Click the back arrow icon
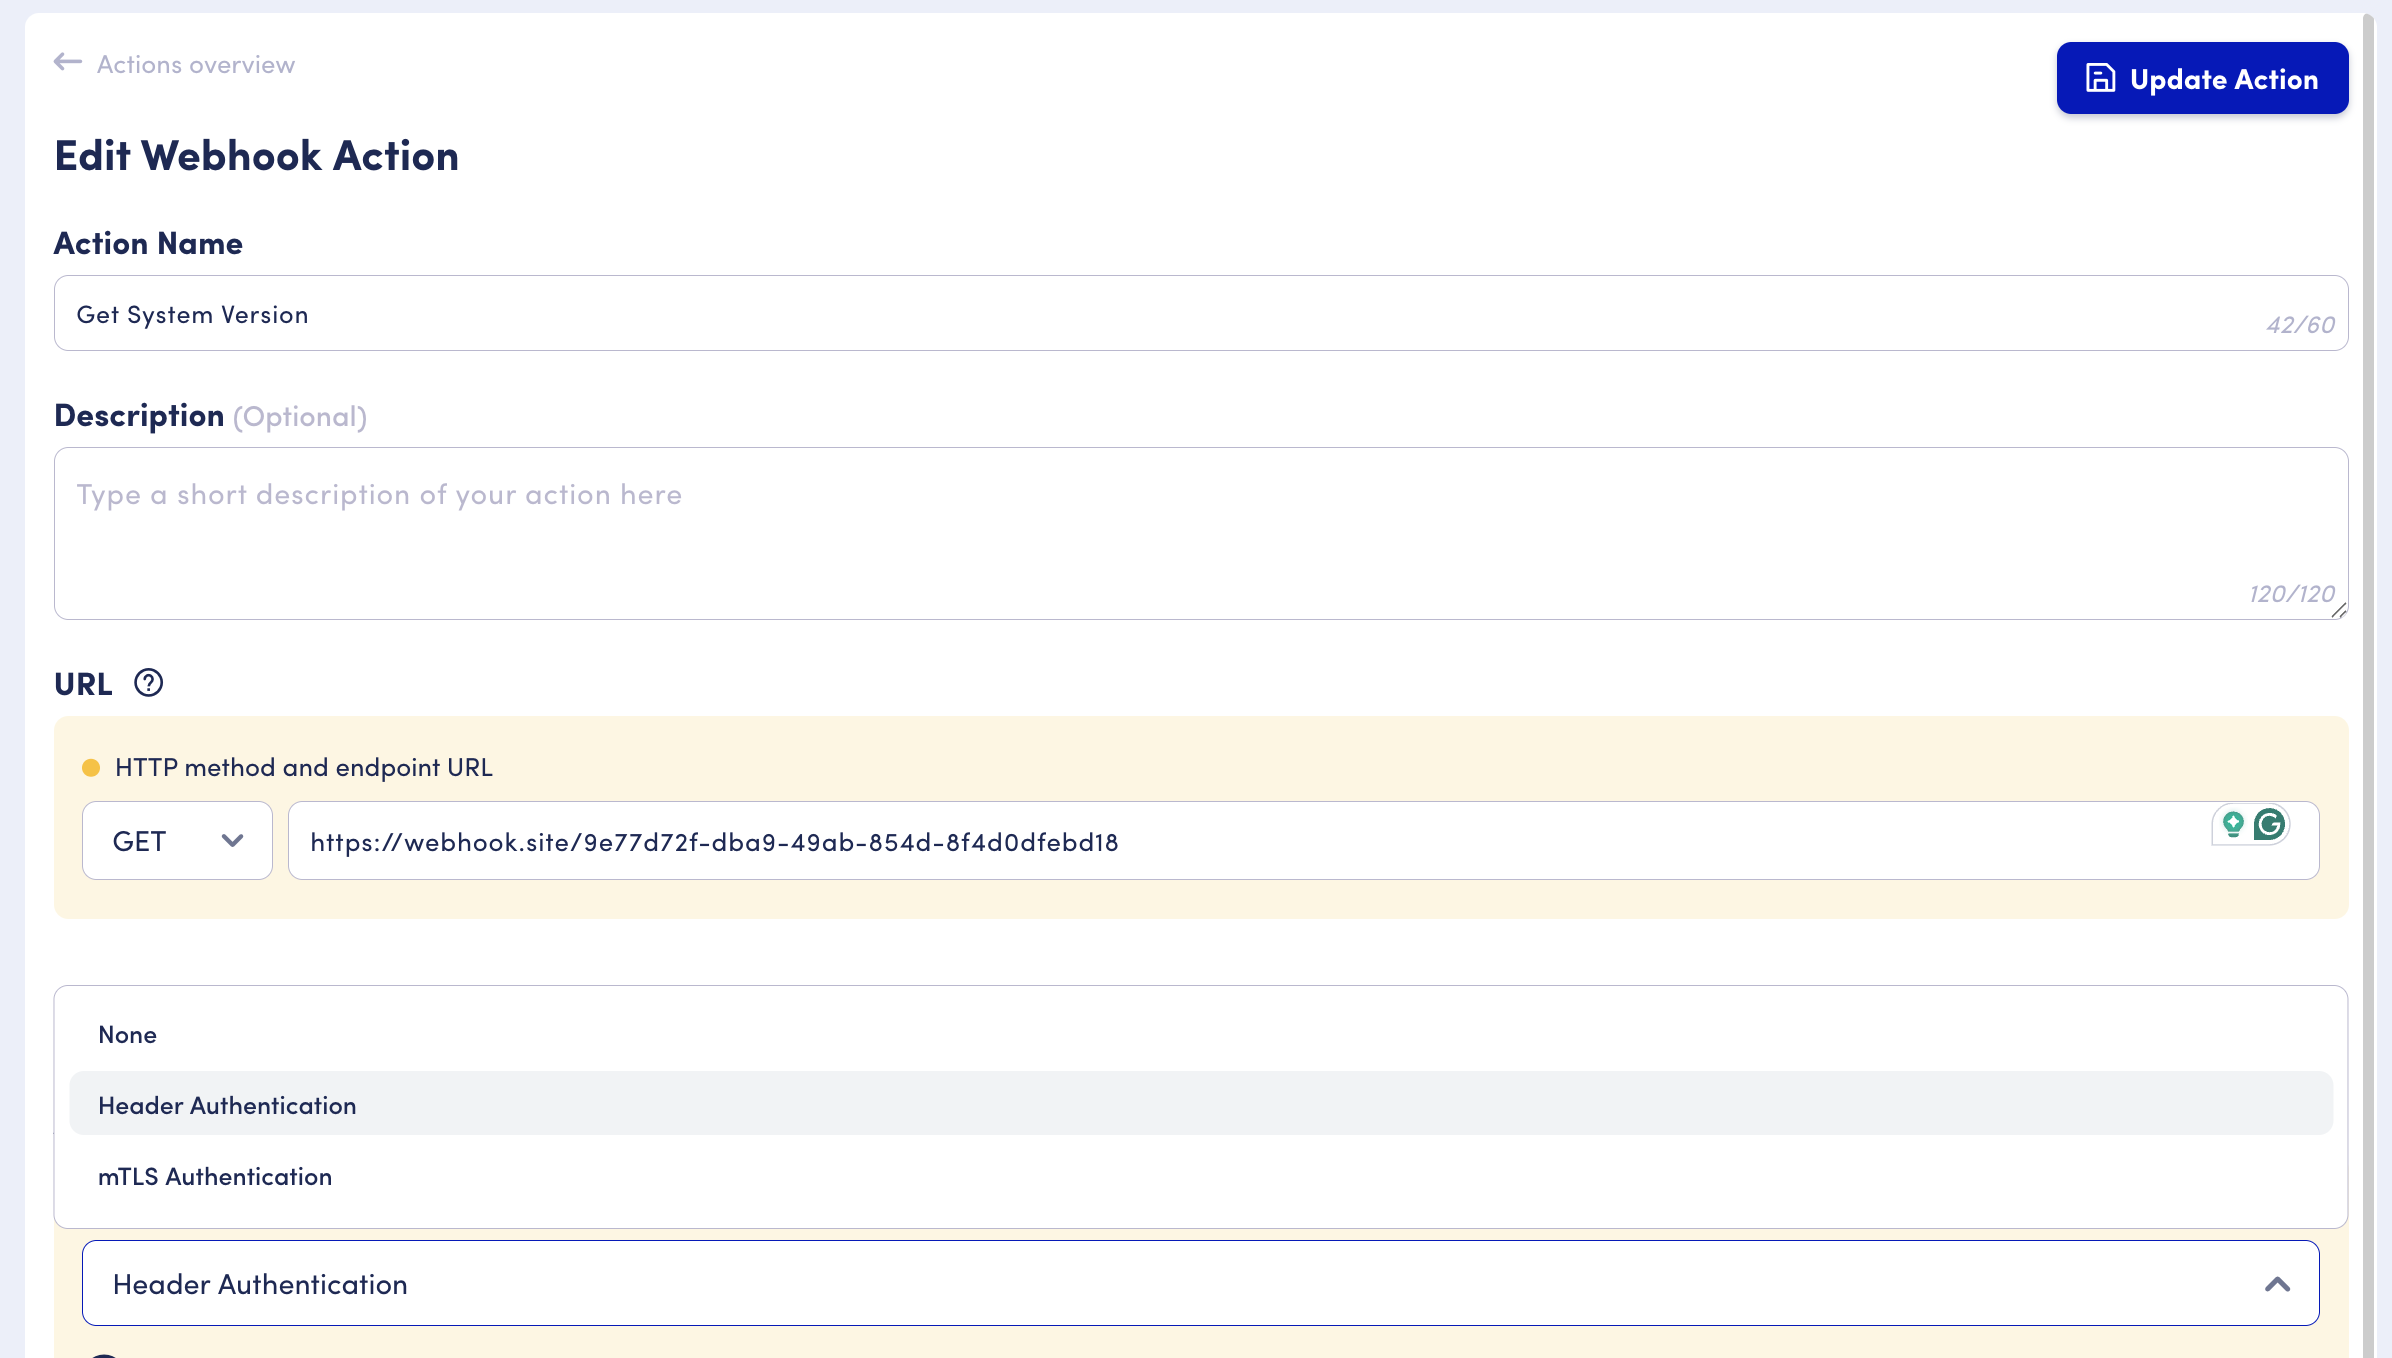 (68, 63)
